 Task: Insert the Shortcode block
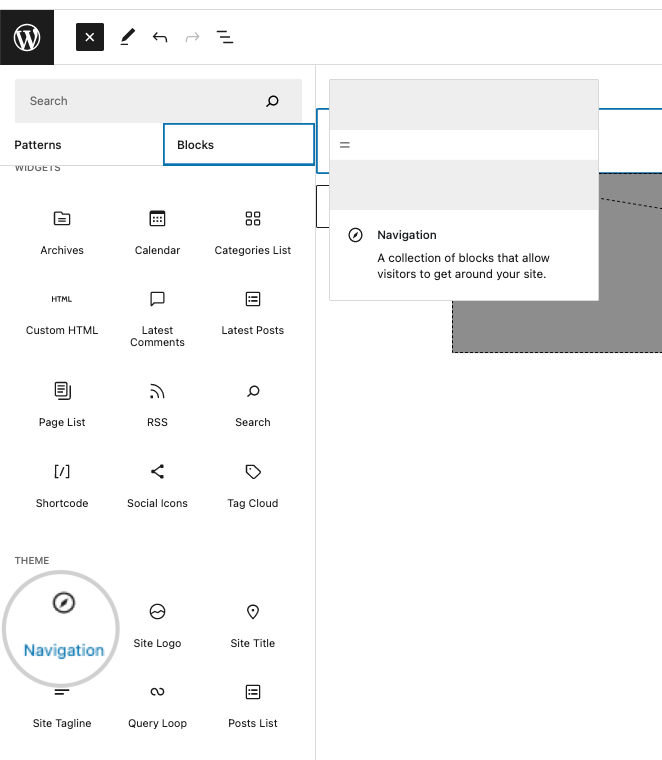[x=62, y=486]
